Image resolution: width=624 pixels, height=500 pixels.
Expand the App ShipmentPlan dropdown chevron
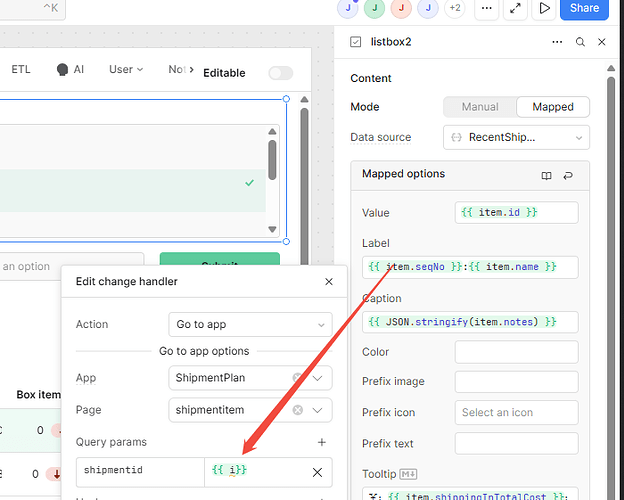[317, 378]
